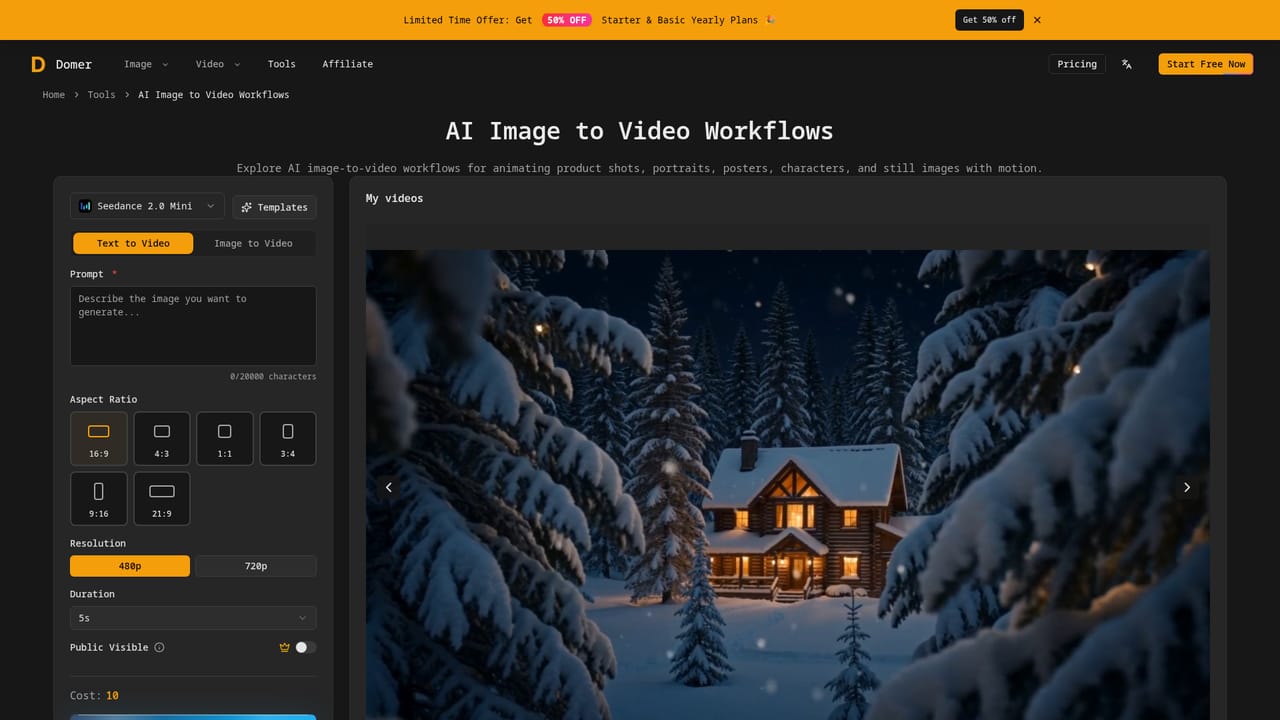Click the 0/20000 characters counter
The image size is (1280, 720).
[x=273, y=377]
